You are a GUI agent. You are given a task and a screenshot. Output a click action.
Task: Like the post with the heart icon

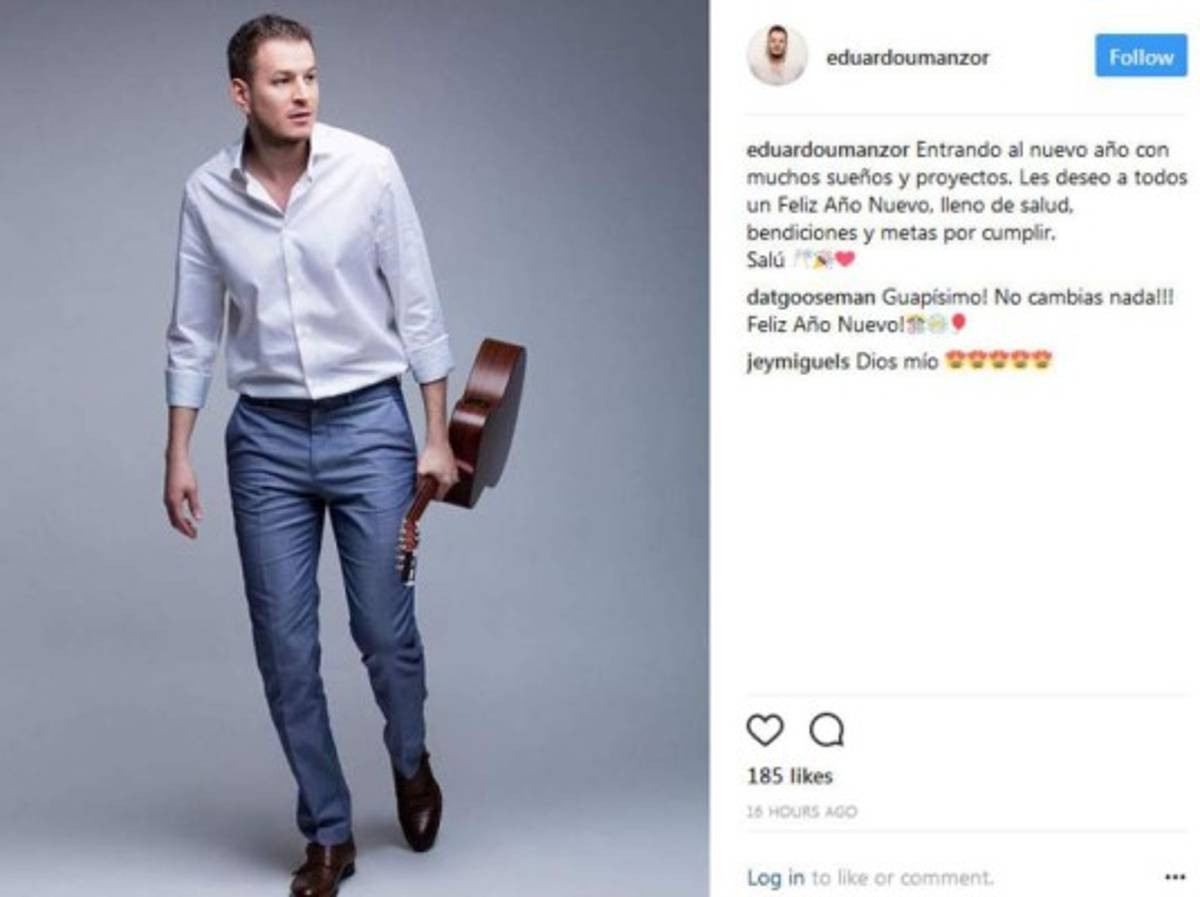765,730
